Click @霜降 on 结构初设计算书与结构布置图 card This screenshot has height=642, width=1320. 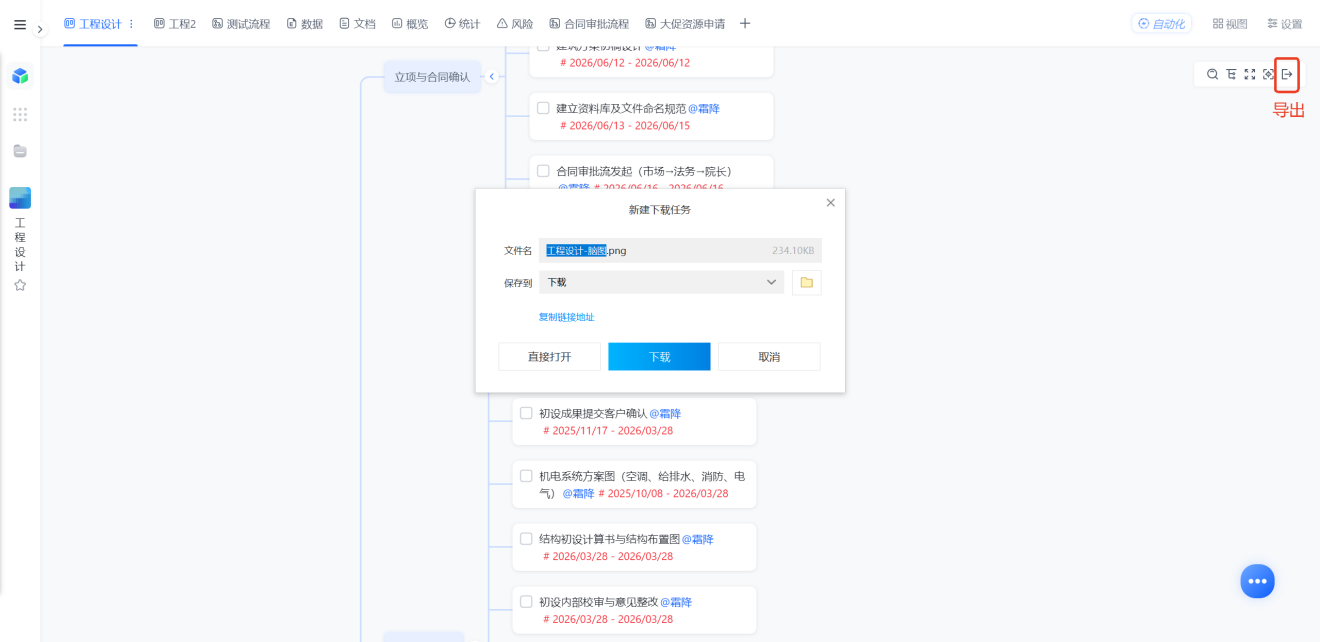(x=698, y=539)
